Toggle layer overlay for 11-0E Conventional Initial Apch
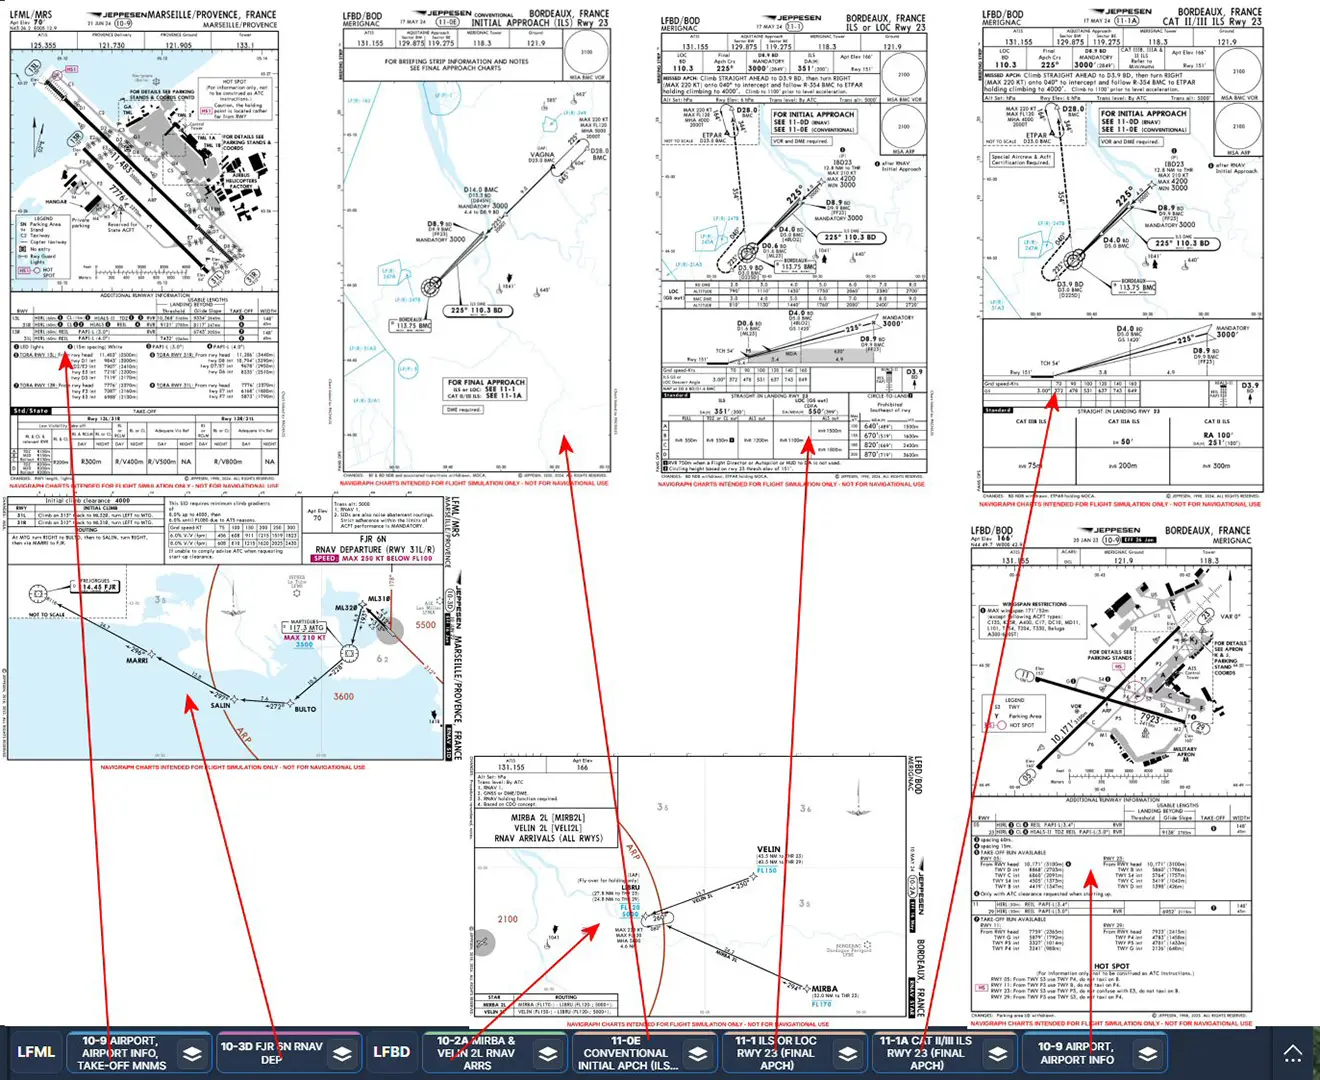Screen dimensions: 1320x1080 coord(697,1053)
